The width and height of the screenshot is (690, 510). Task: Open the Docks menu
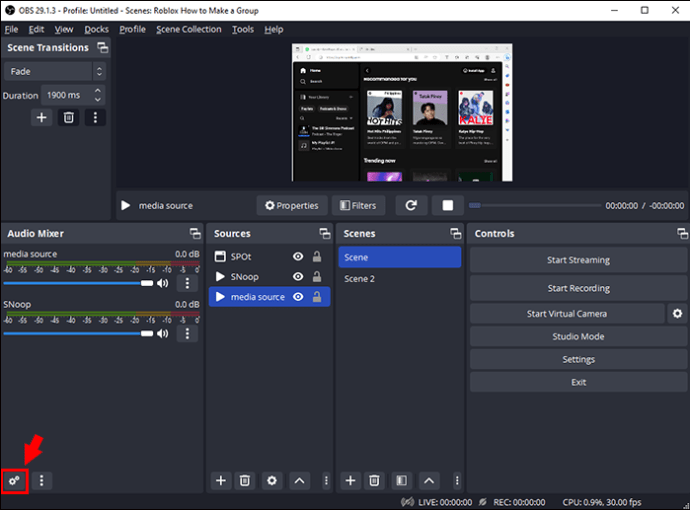point(96,29)
